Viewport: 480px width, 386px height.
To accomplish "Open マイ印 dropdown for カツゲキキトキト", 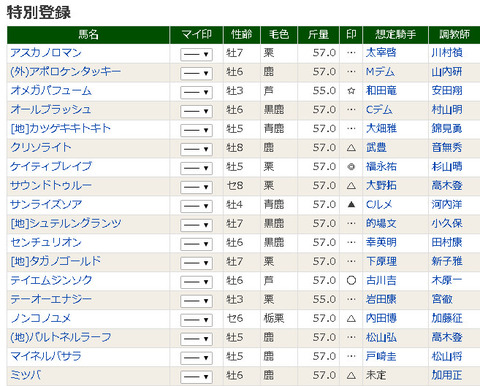I will [x=196, y=130].
